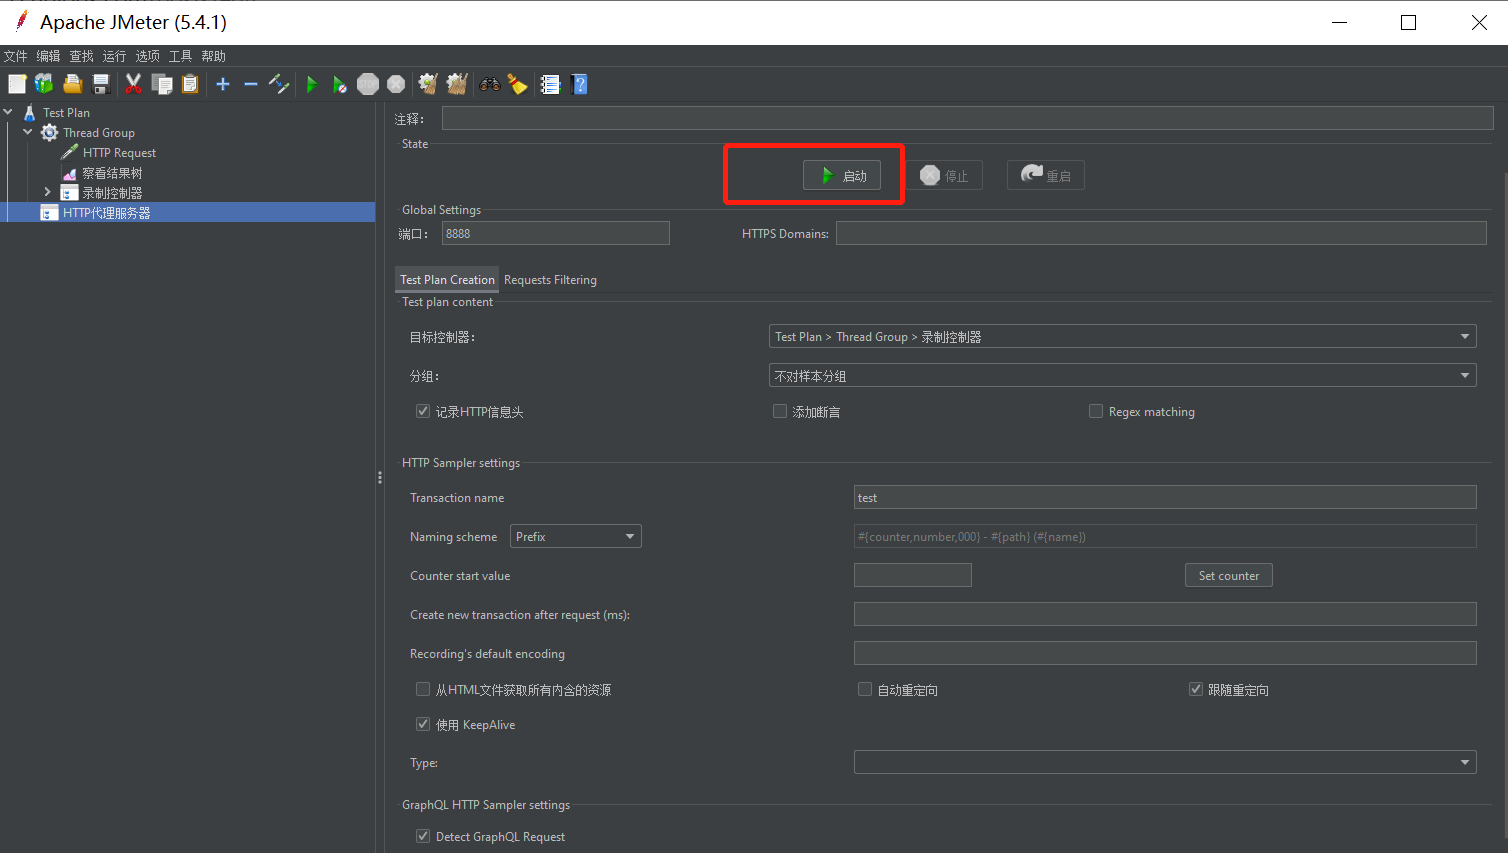Switch to the Test Plan Creation tab
This screenshot has height=853, width=1508.
(447, 280)
